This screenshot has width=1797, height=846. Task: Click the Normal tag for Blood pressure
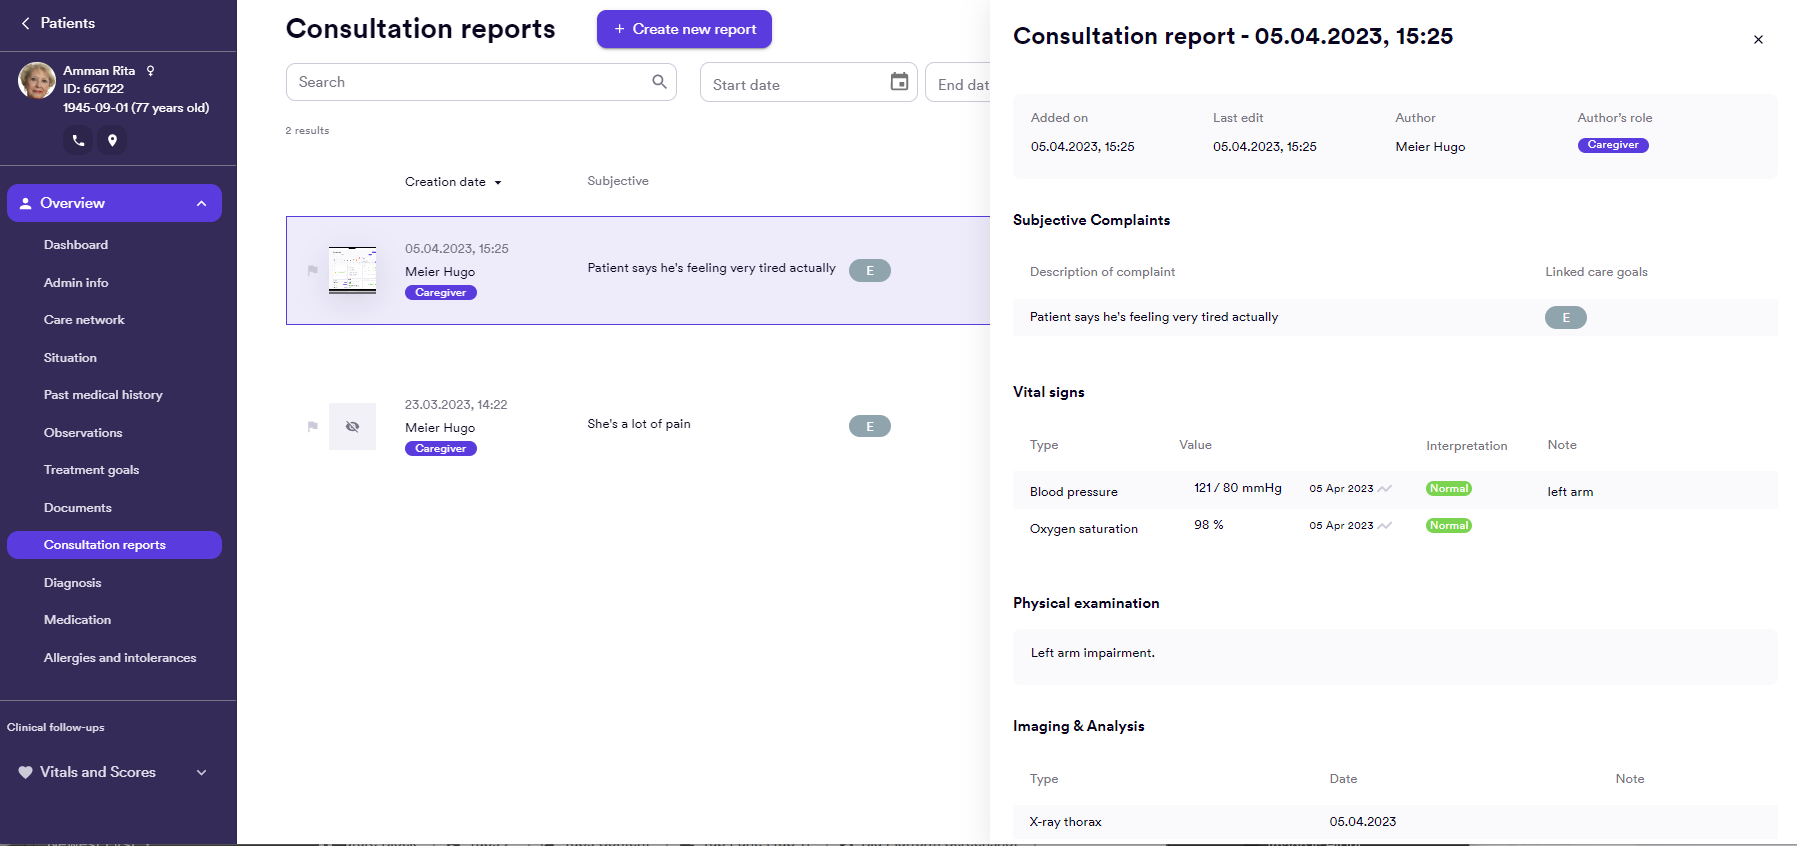click(x=1448, y=489)
